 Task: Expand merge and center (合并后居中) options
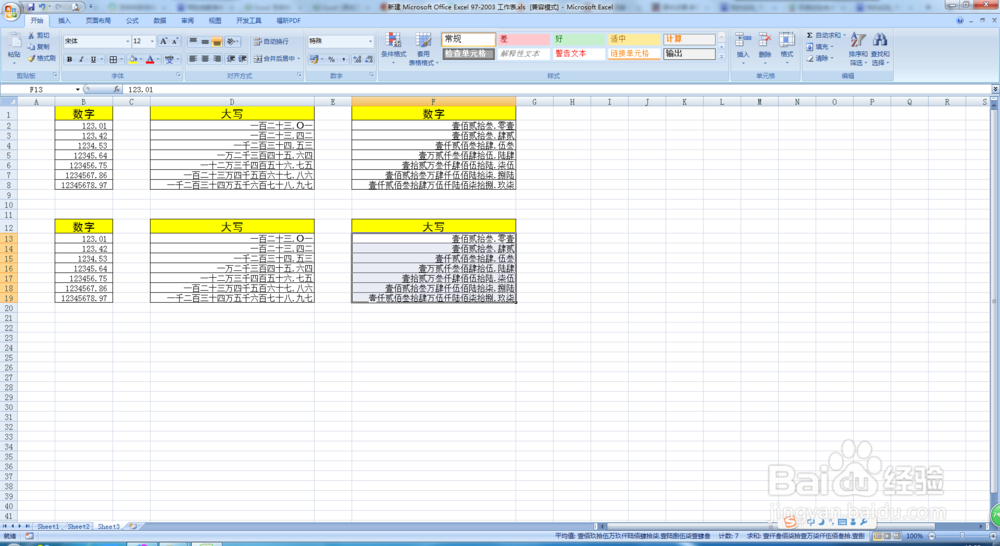point(298,59)
